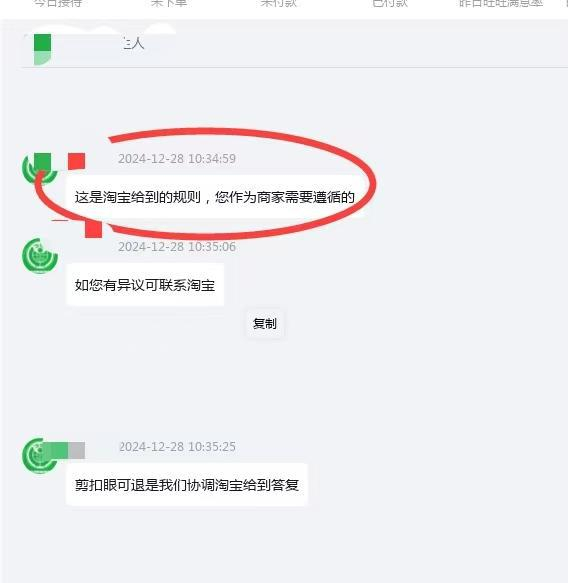The image size is (568, 583).
Task: Click the contact name ending in 人 in the header
Action: pyautogui.click(x=133, y=44)
